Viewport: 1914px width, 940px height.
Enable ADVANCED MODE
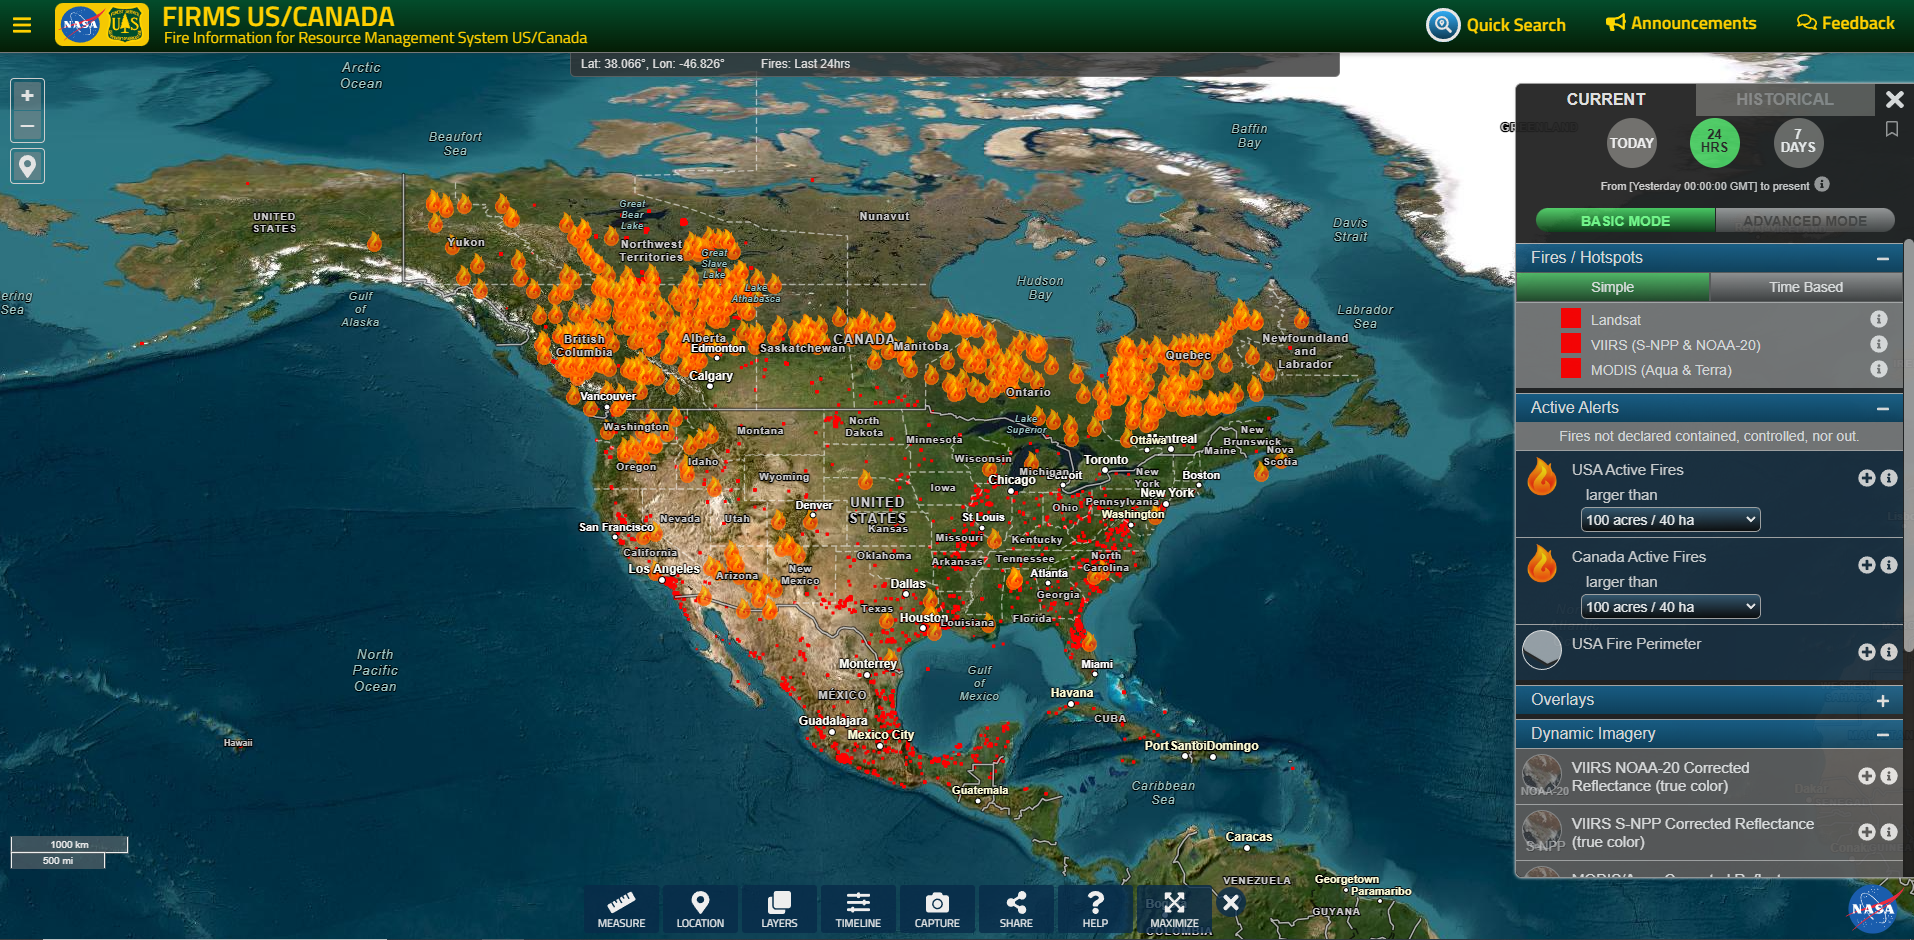(1804, 220)
